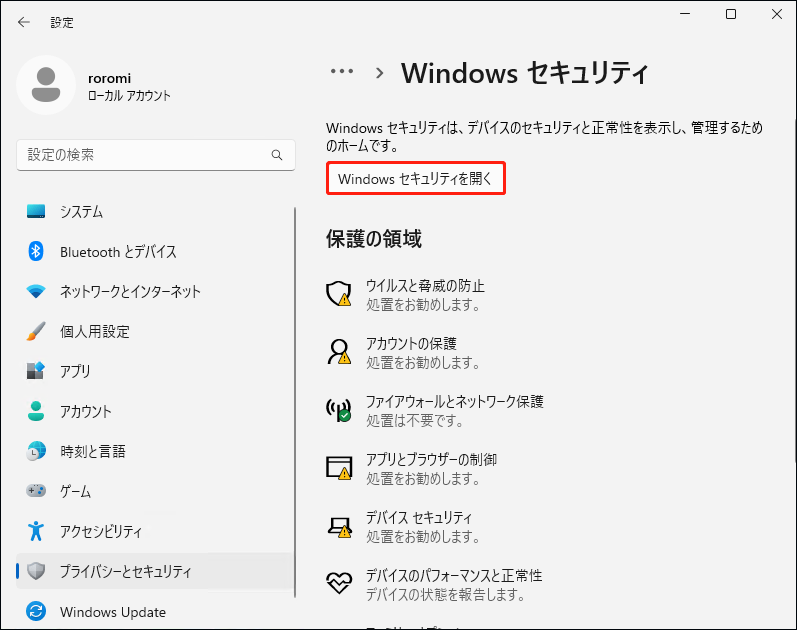Click the network Wi-Fi icon
Screen dimensions: 797x630
click(x=36, y=291)
